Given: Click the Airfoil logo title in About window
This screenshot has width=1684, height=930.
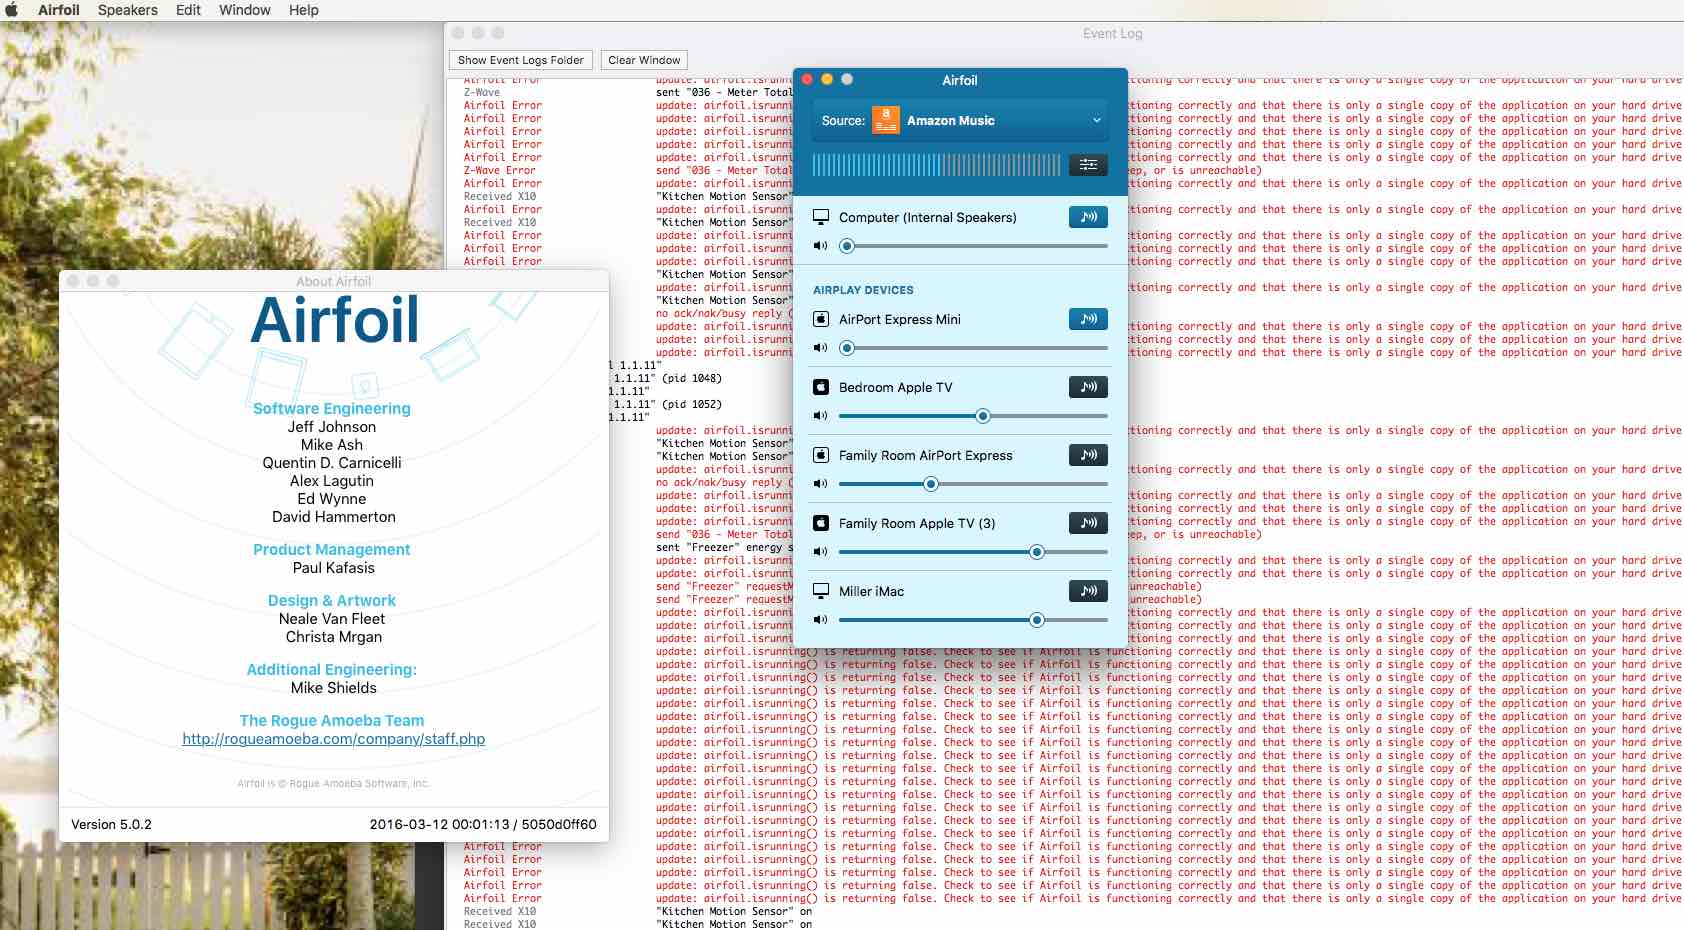Looking at the screenshot, I should point(334,320).
